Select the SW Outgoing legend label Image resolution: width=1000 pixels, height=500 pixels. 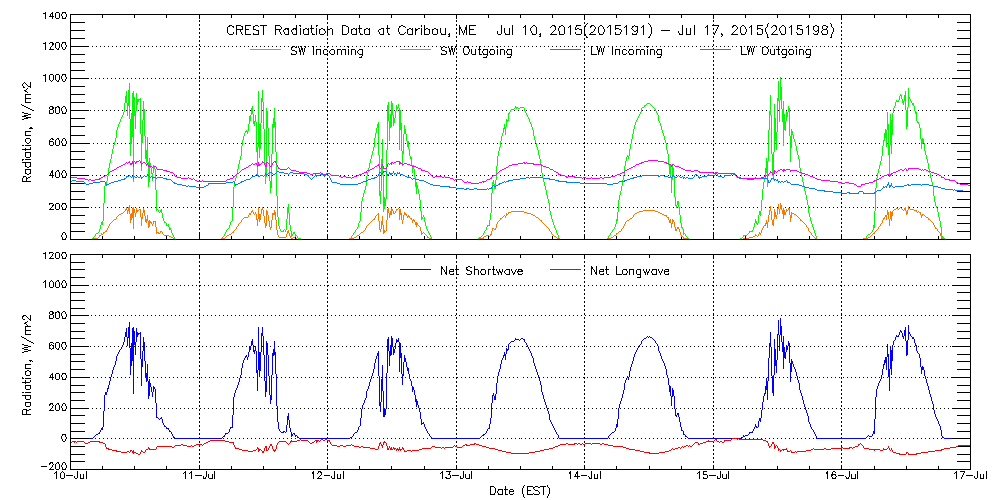pos(476,51)
